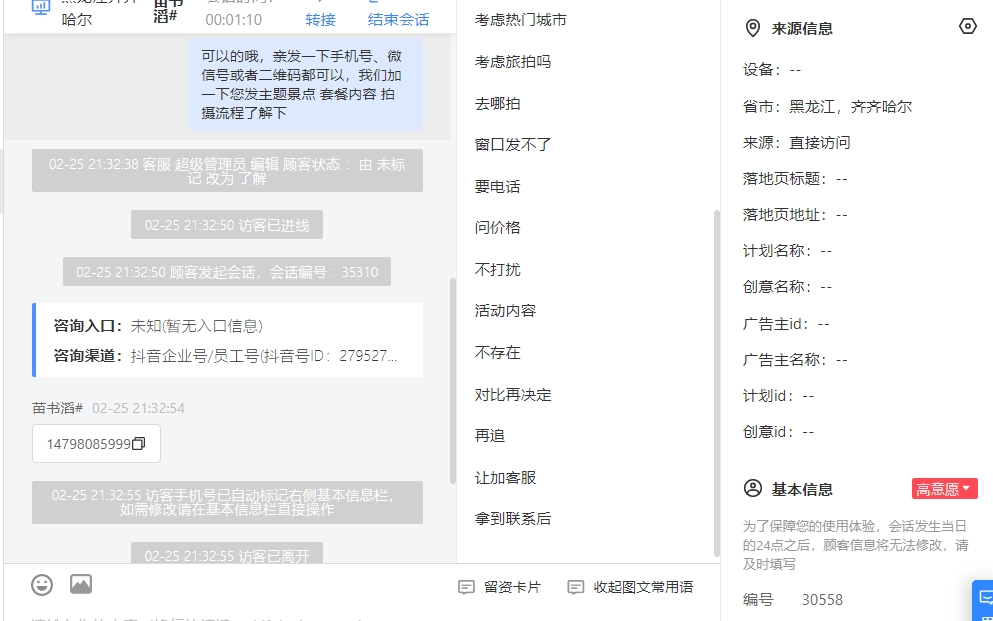Open the emoji picker

[x=42, y=585]
